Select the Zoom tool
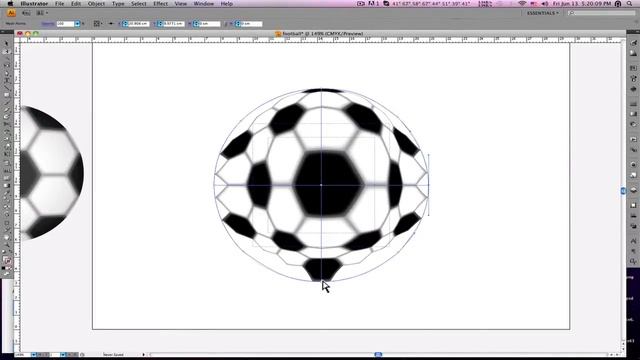The height and width of the screenshot is (360, 640). click(x=7, y=244)
